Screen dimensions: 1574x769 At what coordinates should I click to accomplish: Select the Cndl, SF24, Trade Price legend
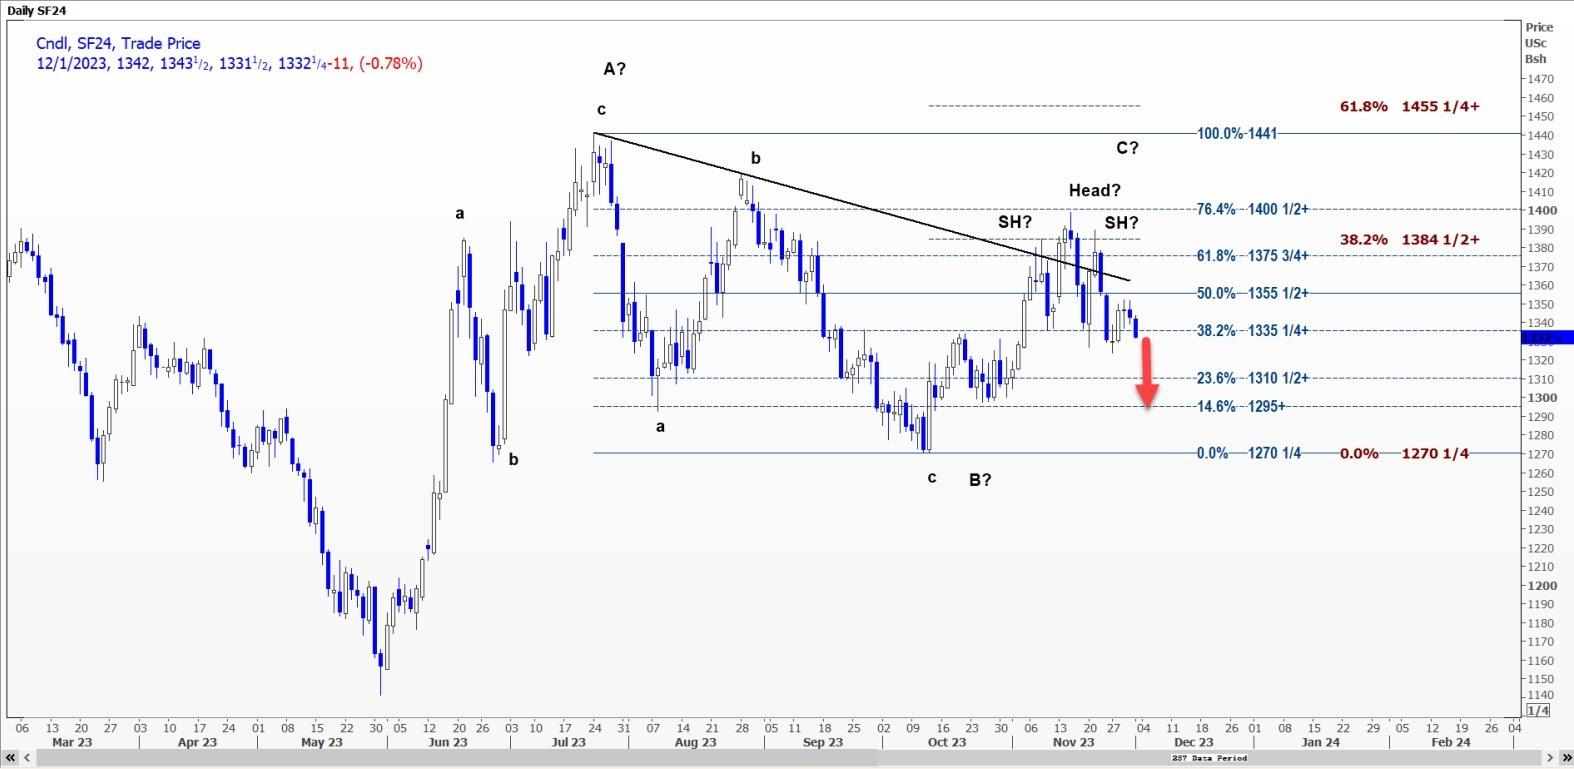pos(118,43)
